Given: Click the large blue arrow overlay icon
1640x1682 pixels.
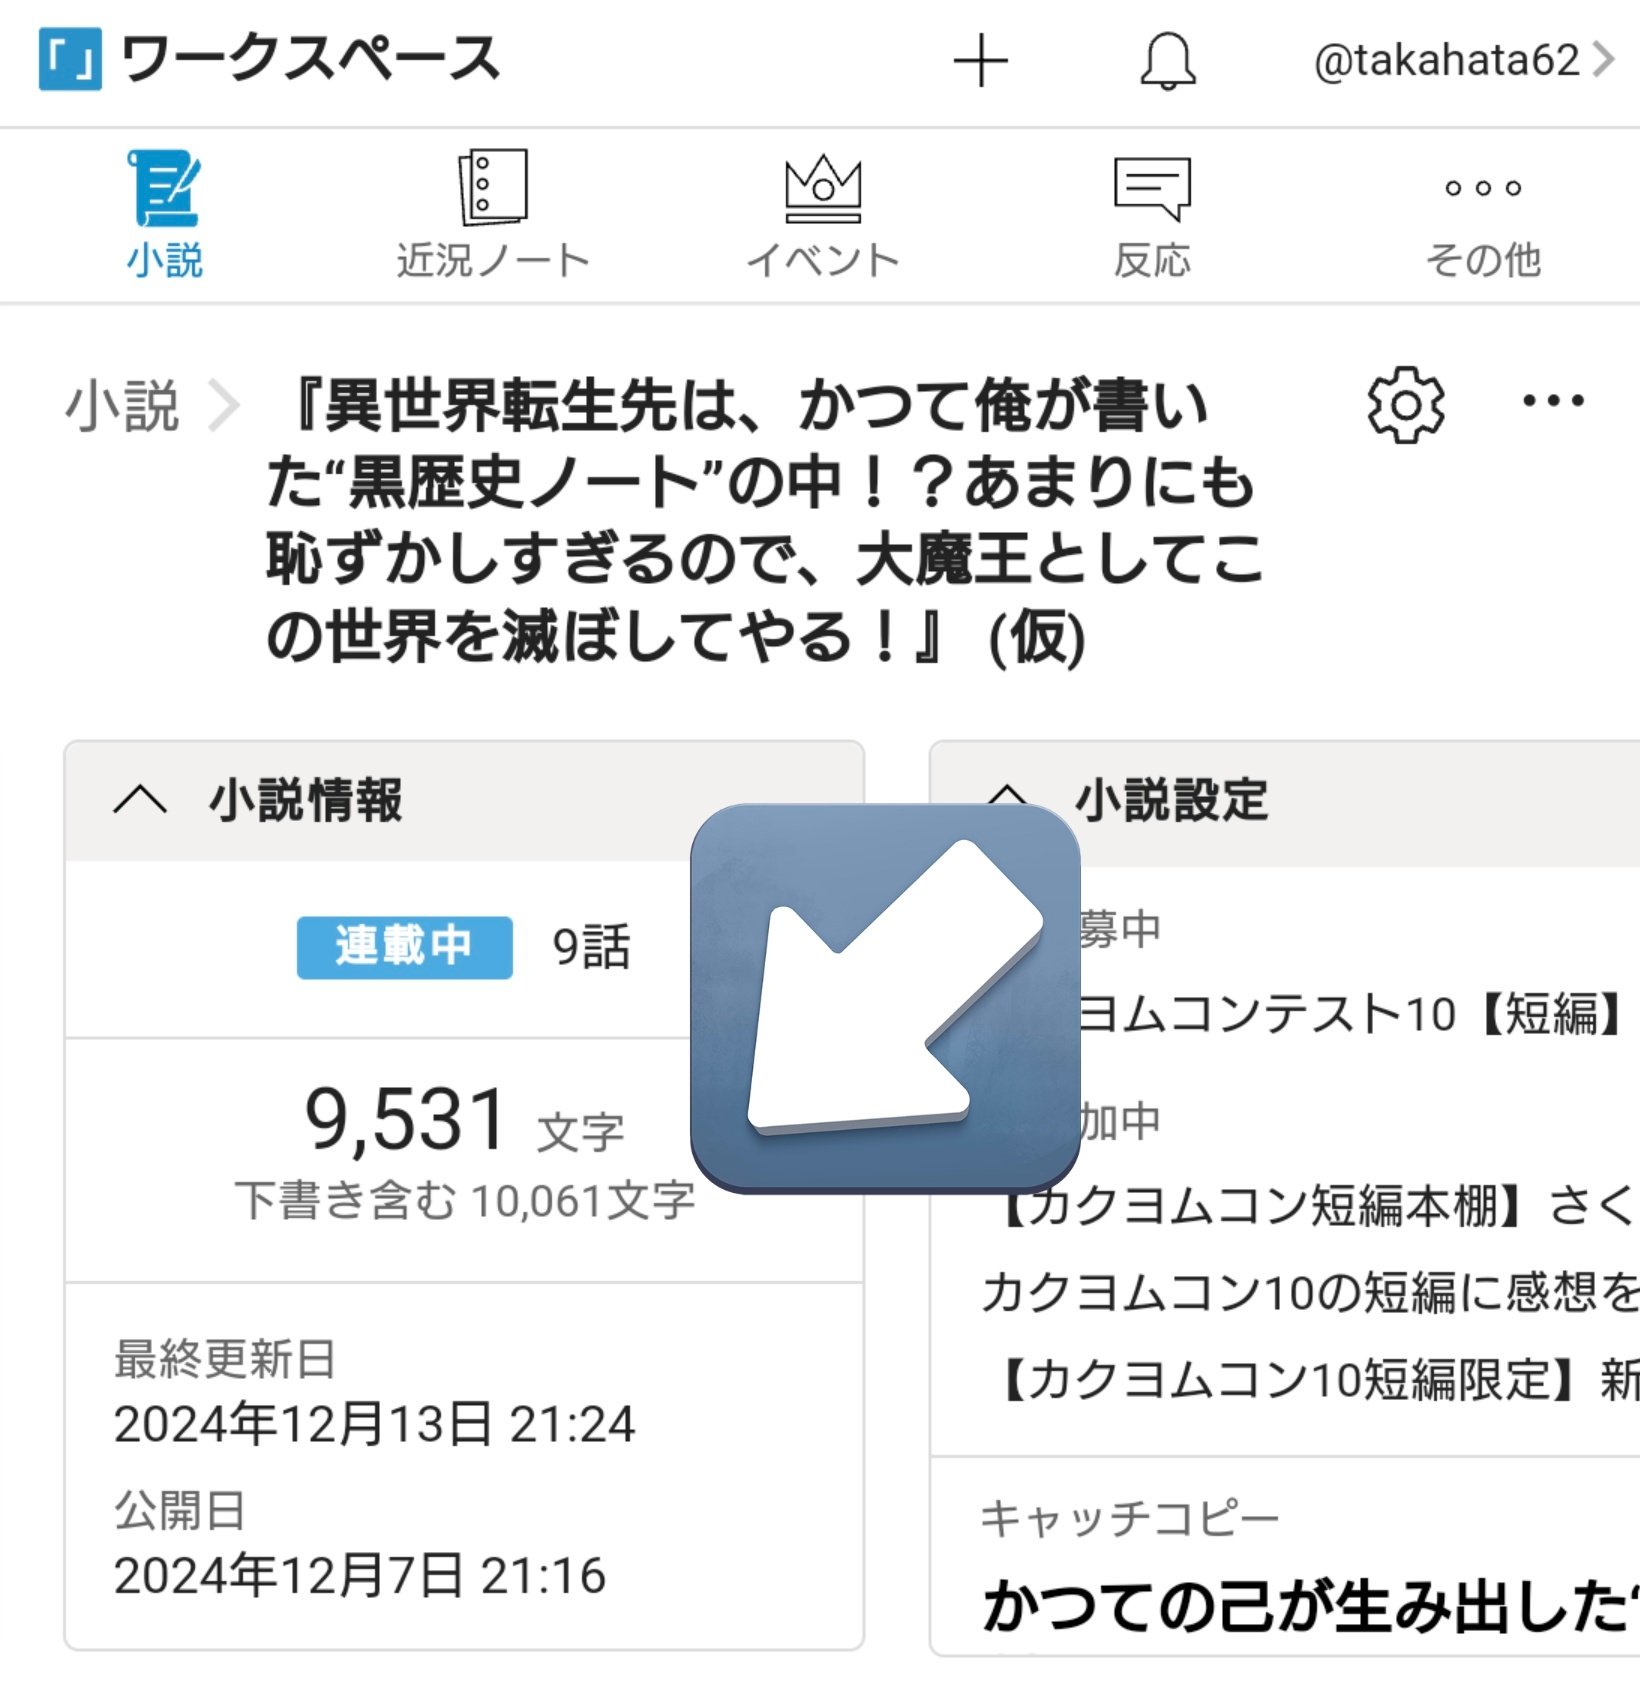Looking at the screenshot, I should pos(885,998).
